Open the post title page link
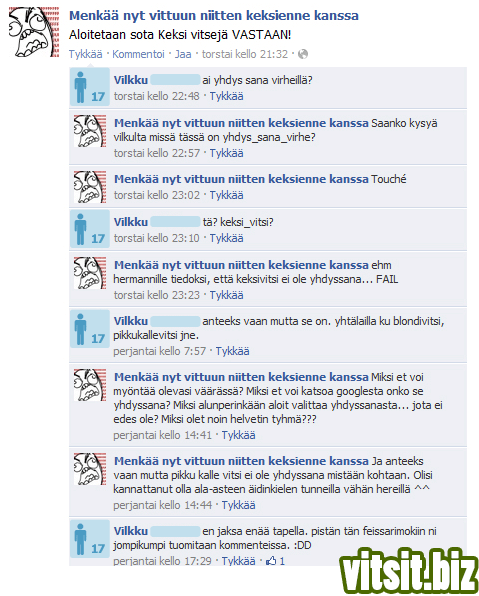This screenshot has height=596, width=479. pos(214,16)
